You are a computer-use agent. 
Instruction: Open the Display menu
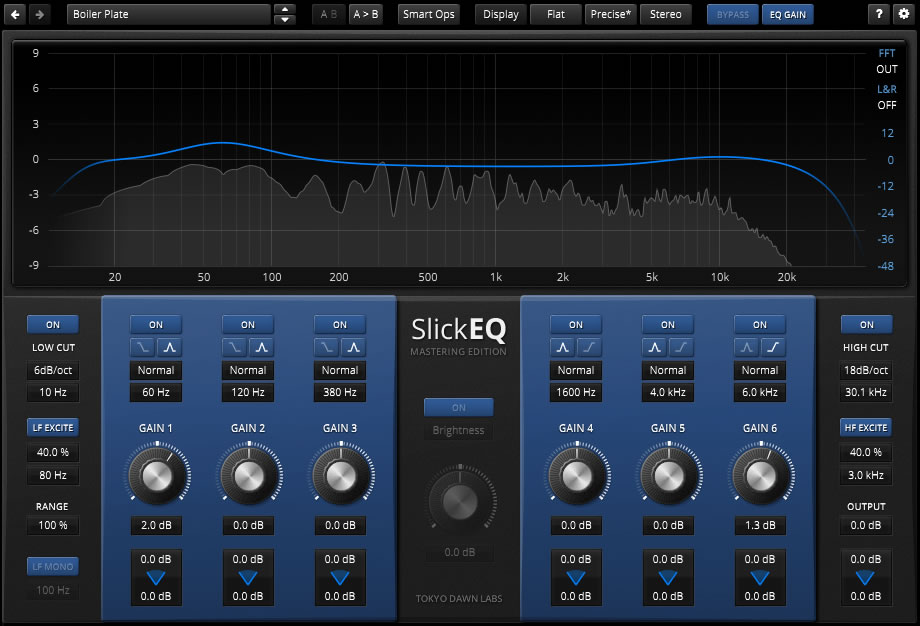pos(500,14)
